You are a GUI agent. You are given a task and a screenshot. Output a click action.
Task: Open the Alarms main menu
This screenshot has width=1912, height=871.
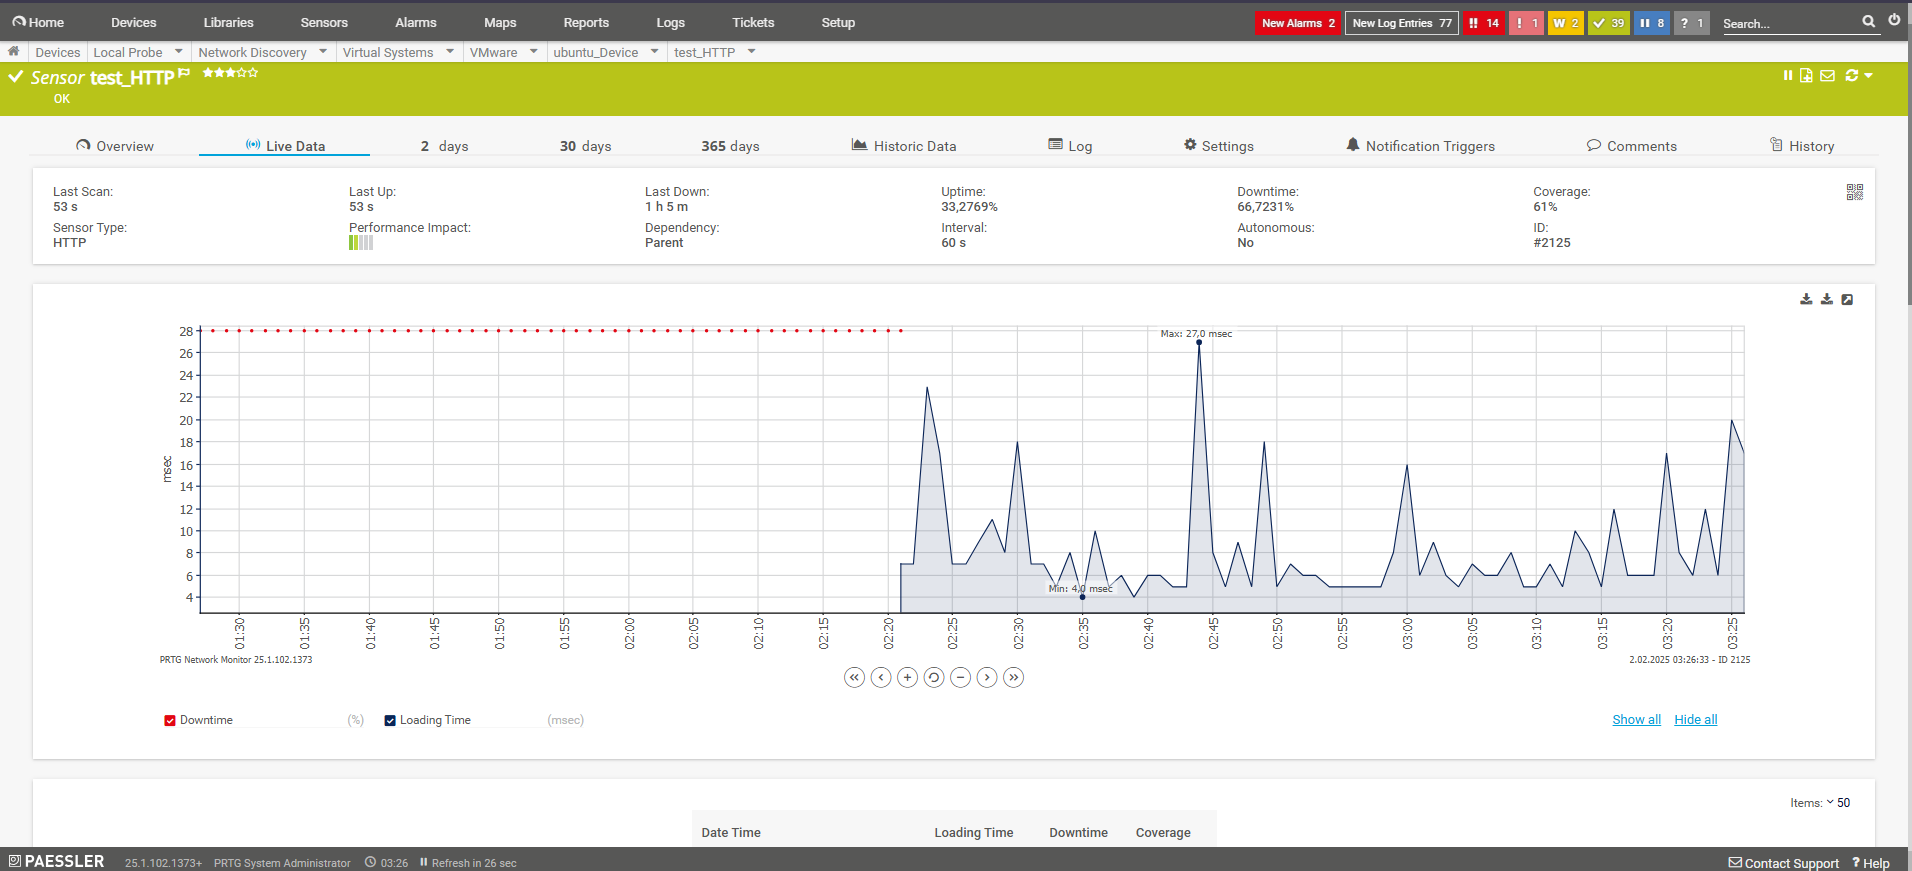(416, 22)
